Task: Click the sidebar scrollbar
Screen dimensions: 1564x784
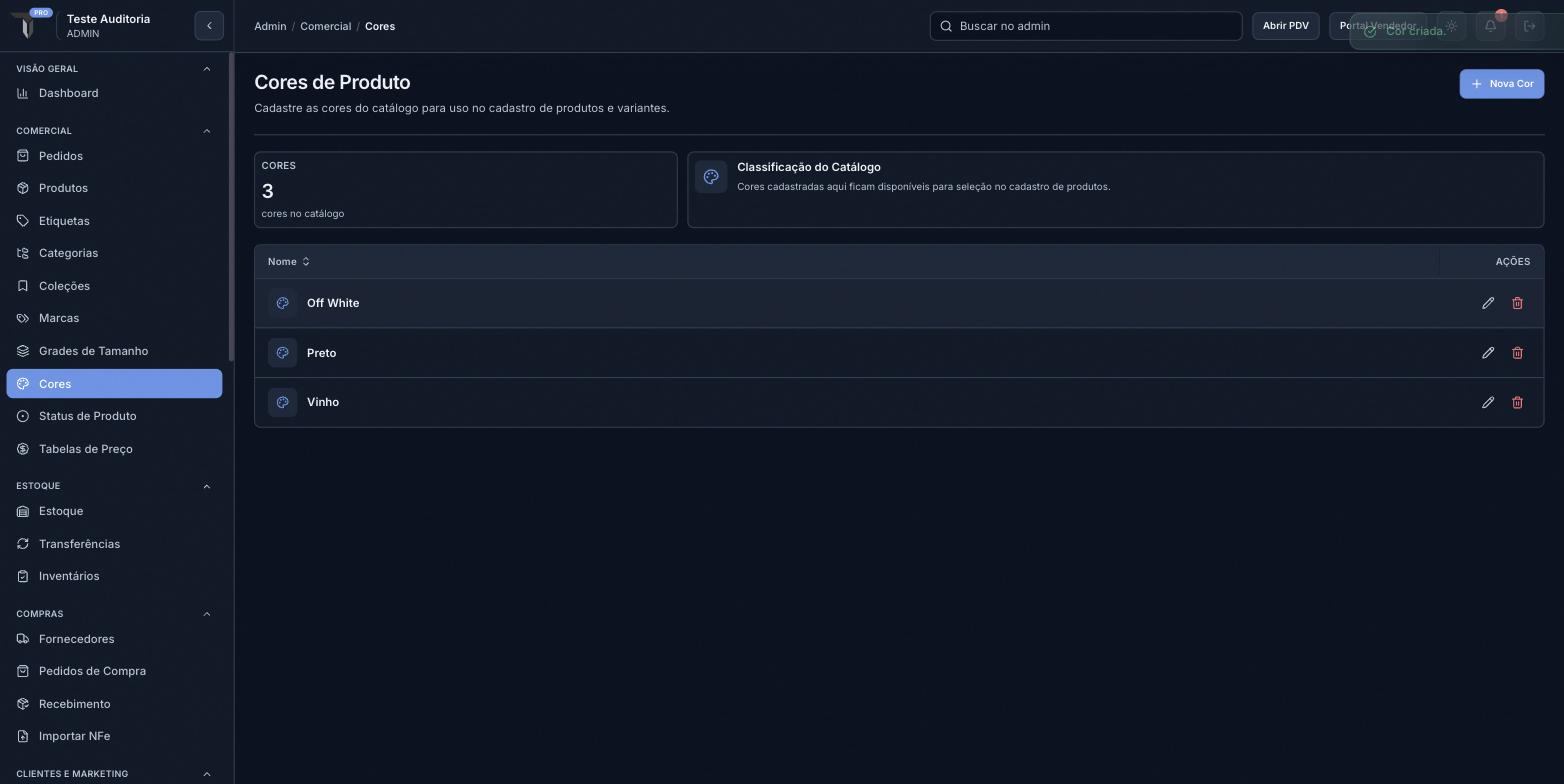Action: [231, 208]
